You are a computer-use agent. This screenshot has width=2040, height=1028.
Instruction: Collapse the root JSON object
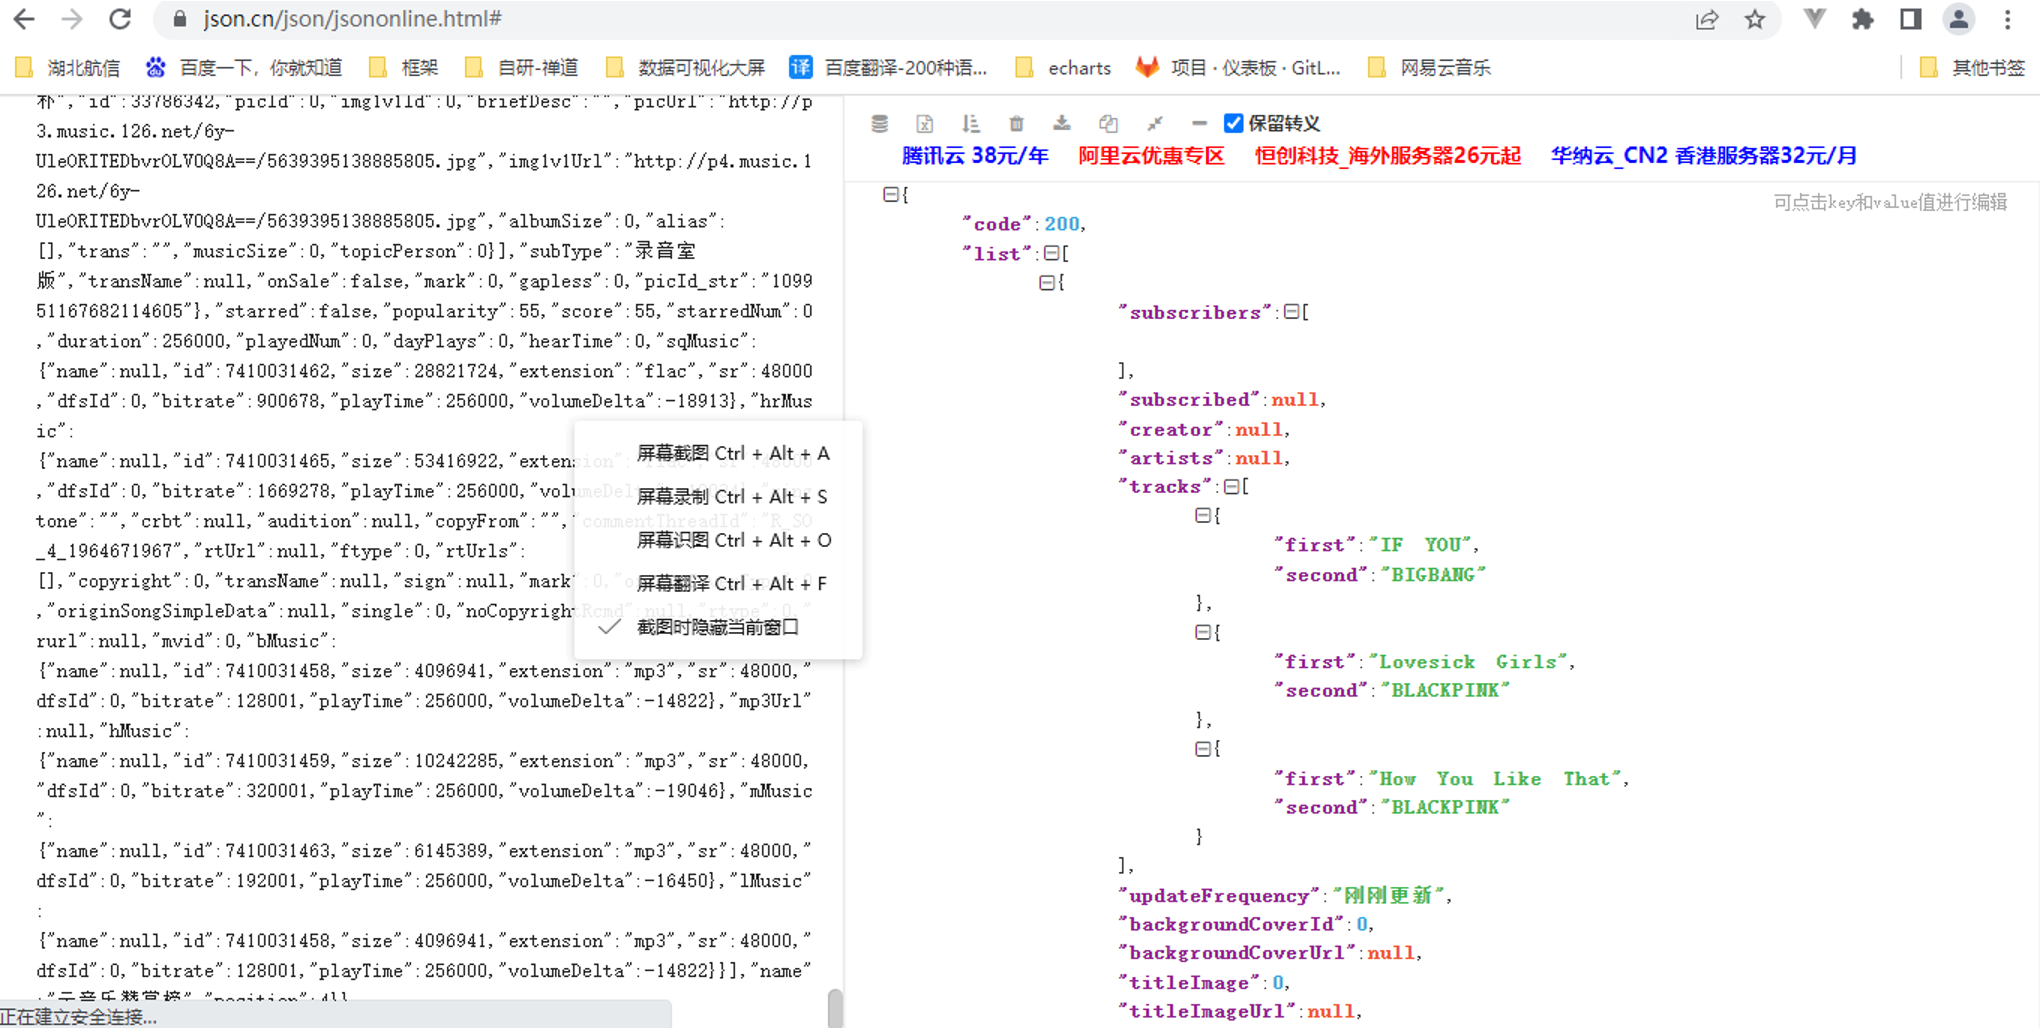(890, 194)
